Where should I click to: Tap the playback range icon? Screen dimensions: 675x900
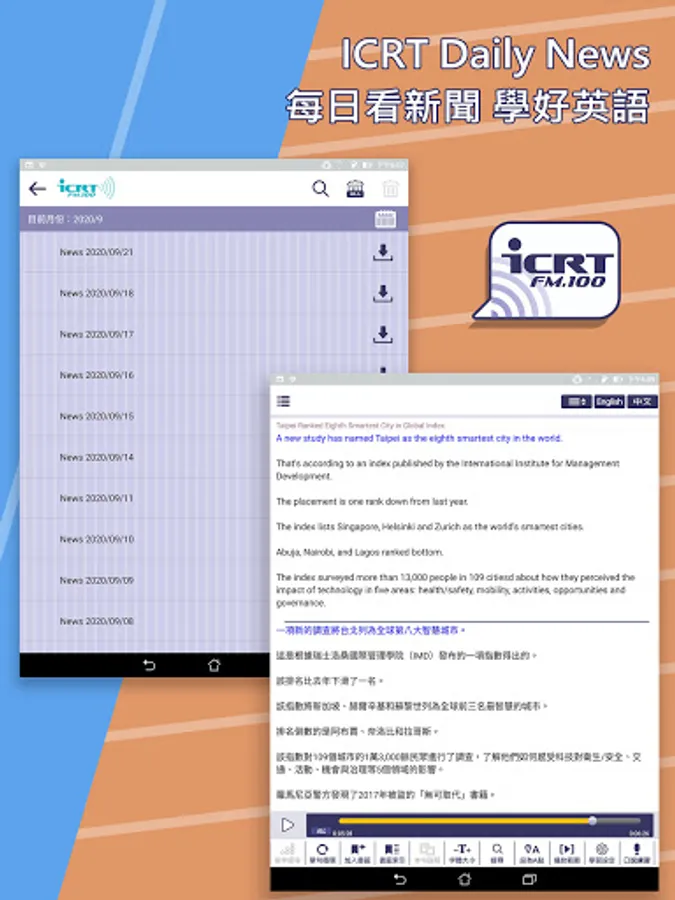tap(567, 853)
